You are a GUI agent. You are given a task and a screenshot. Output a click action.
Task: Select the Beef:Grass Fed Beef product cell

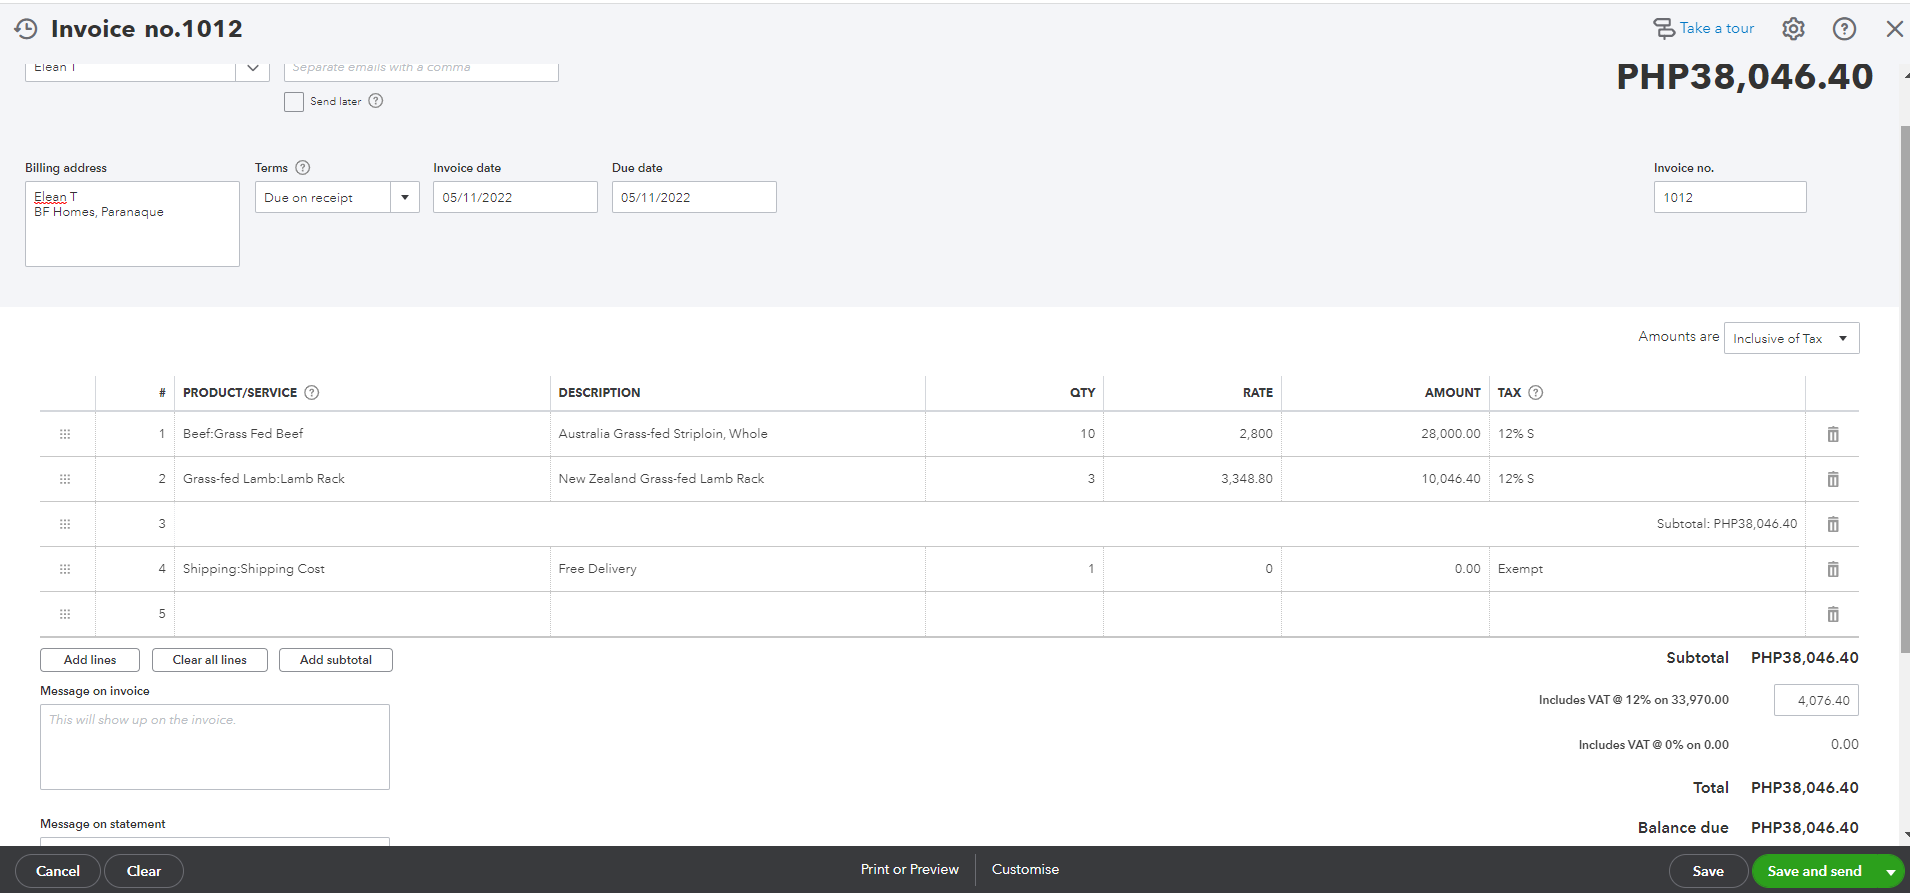point(362,434)
